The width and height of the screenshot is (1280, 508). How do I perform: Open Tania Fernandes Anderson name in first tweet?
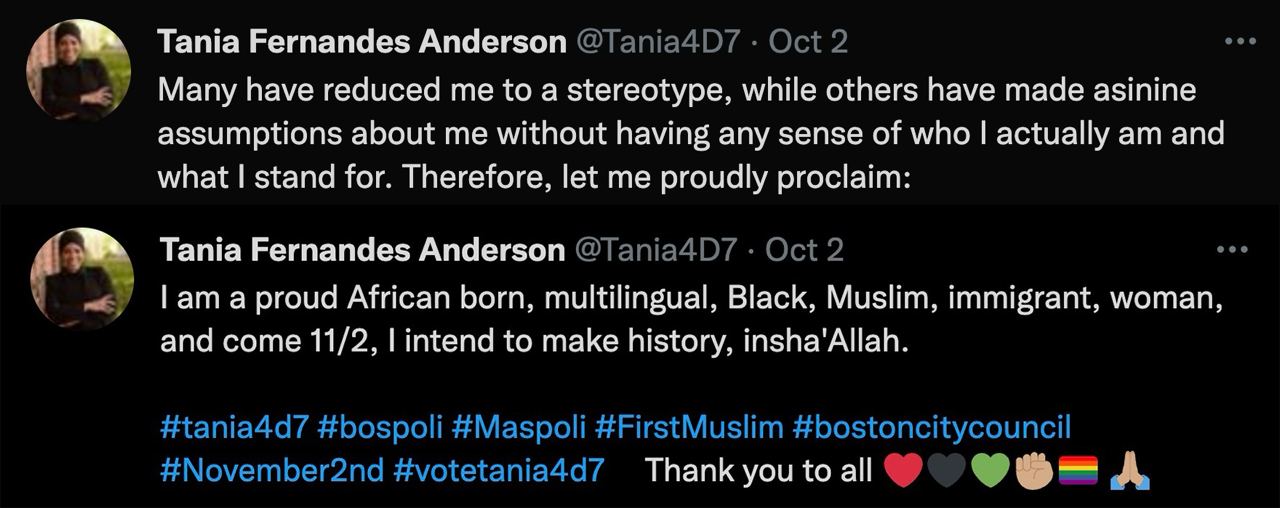[x=362, y=42]
